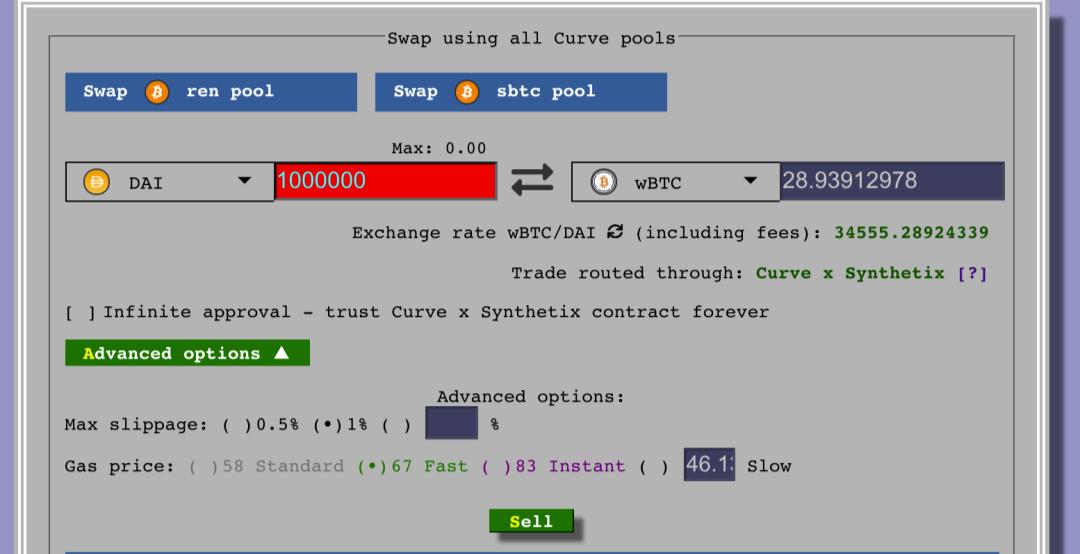Click the bitcoin icon on sbtc pool
This screenshot has height=554, width=1080.
[467, 92]
